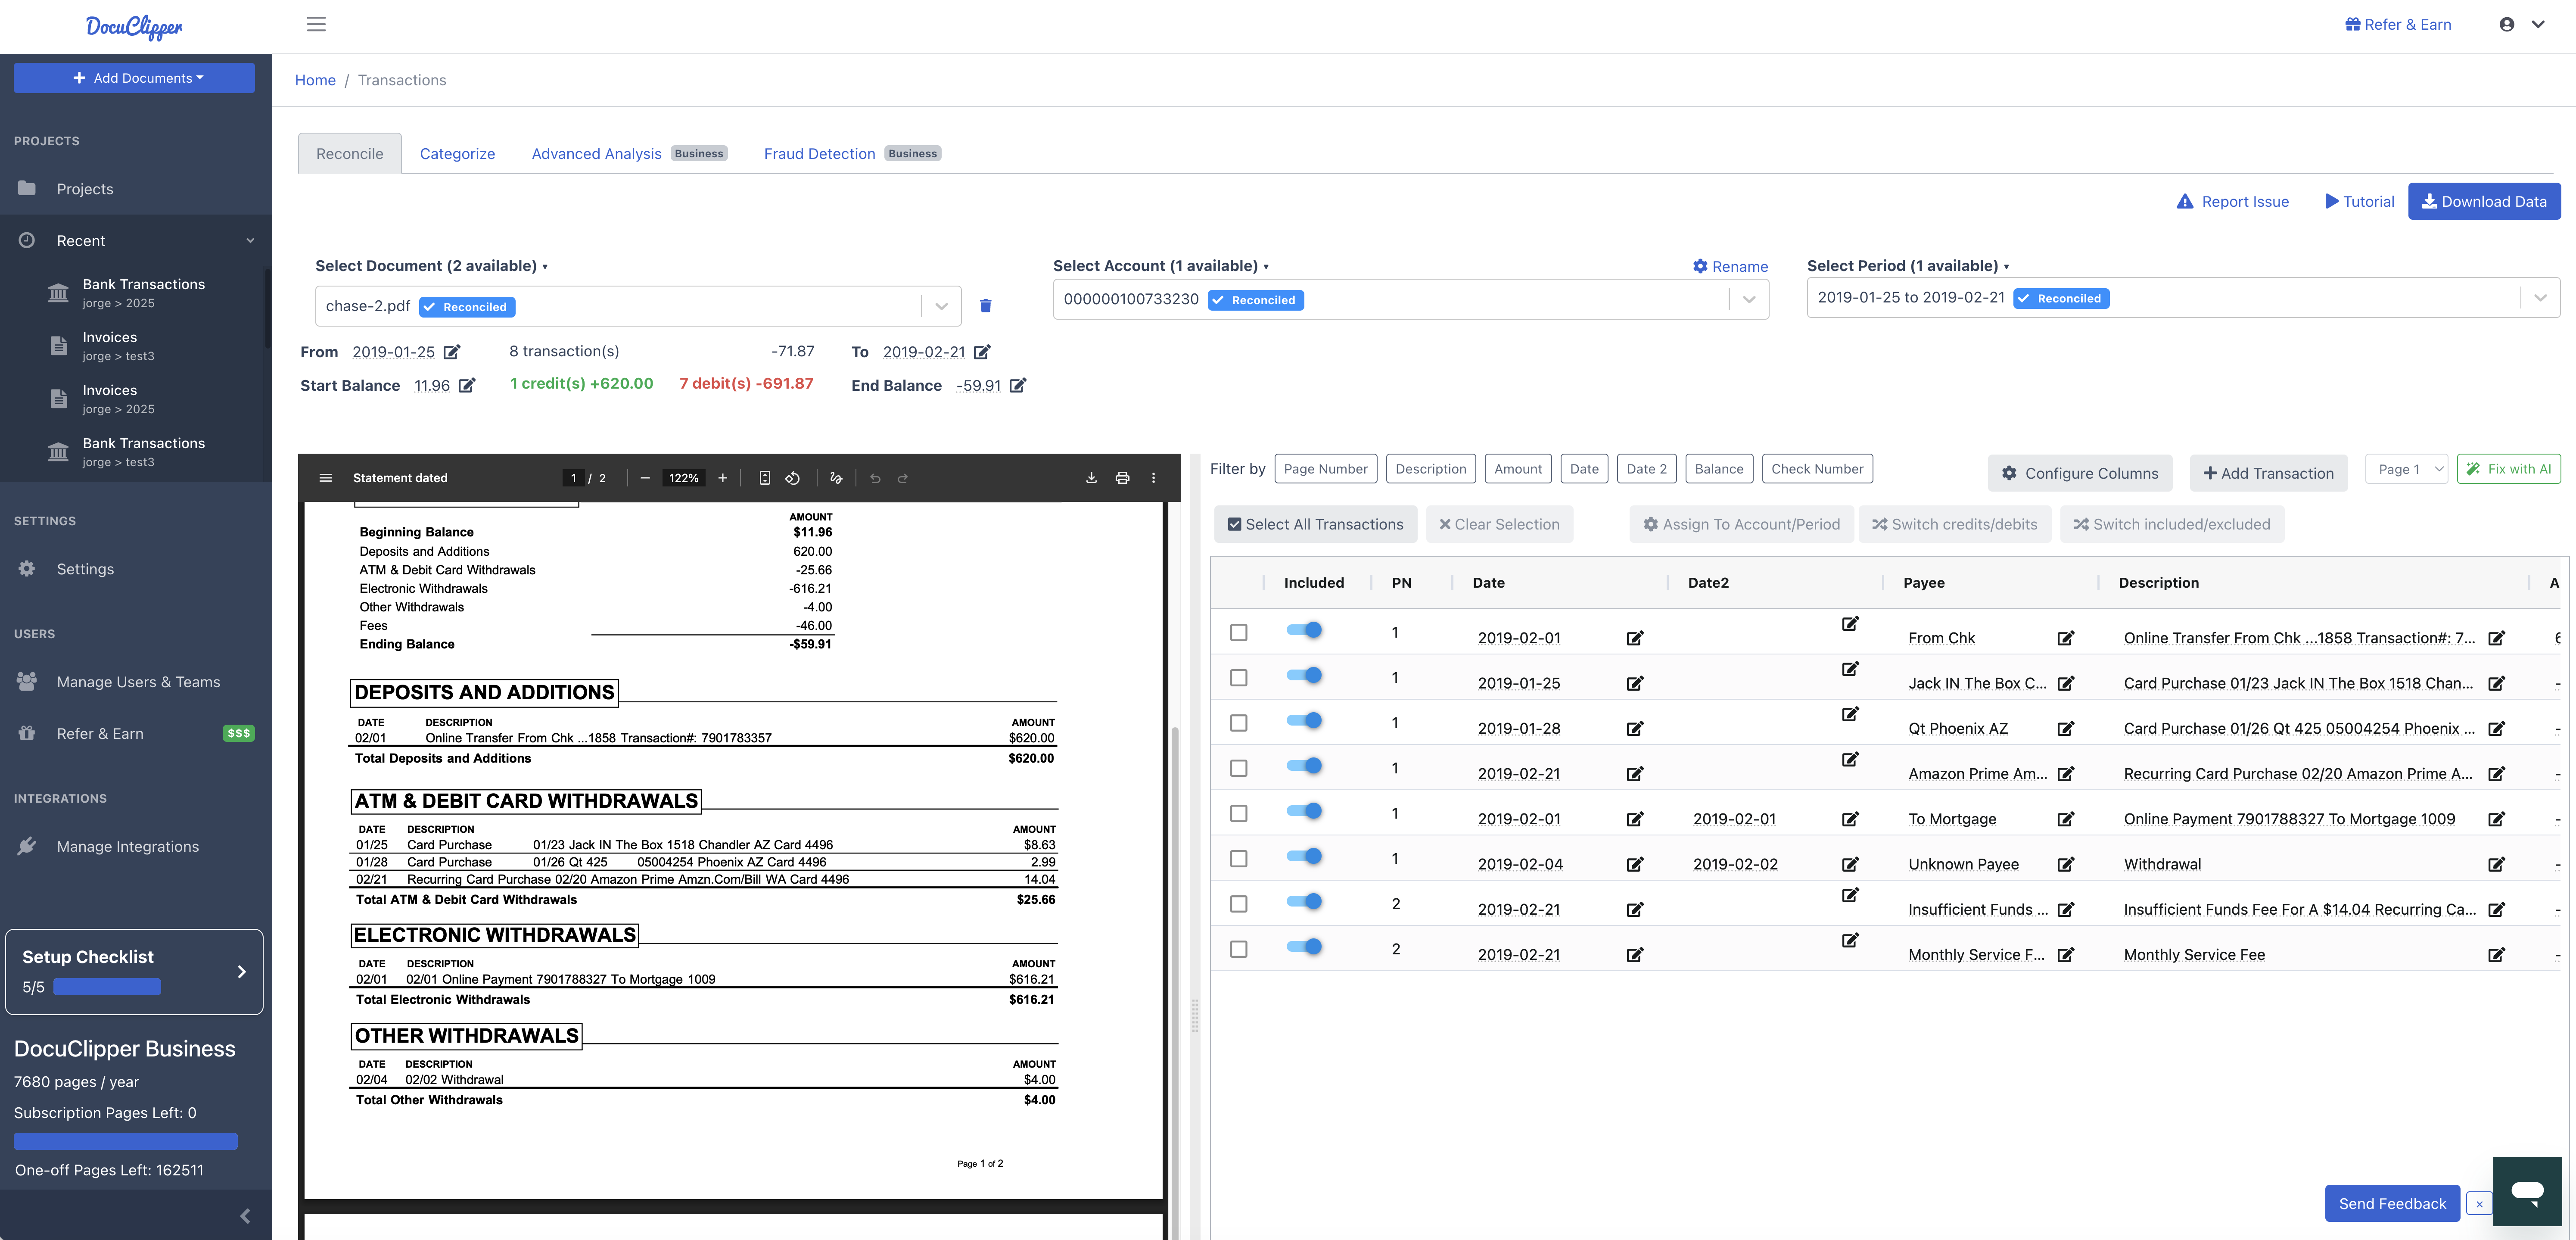Image resolution: width=2576 pixels, height=1240 pixels.
Task: Select the PDF draw annotation tool
Action: click(836, 478)
